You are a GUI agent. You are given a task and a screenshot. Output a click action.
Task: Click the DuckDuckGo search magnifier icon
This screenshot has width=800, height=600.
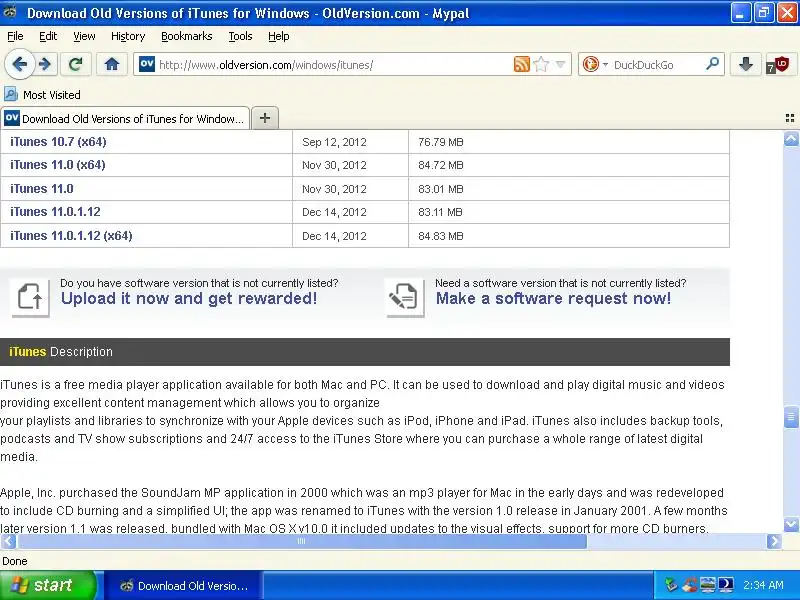(712, 64)
